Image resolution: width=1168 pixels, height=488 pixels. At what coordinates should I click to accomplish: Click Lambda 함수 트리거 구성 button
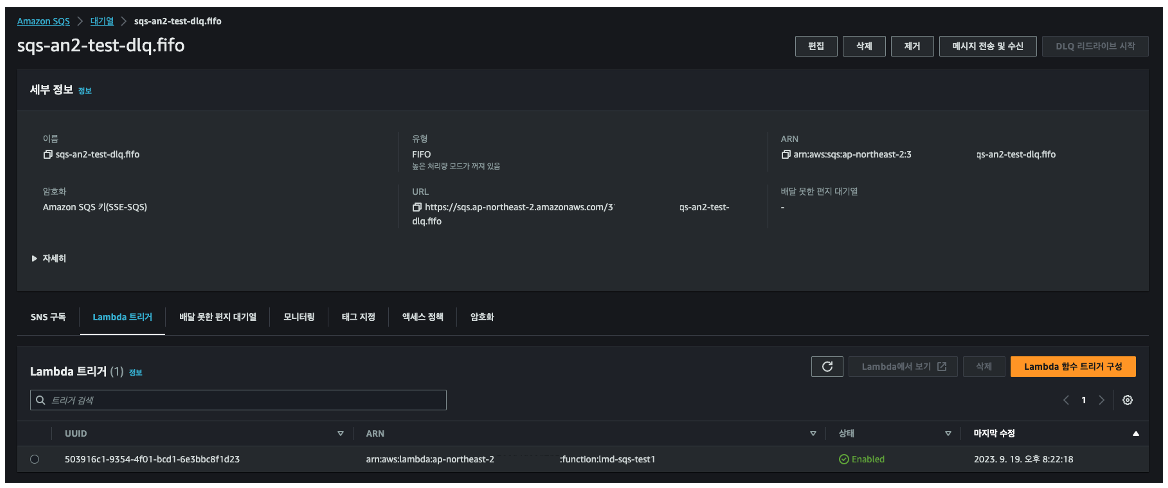(1073, 367)
